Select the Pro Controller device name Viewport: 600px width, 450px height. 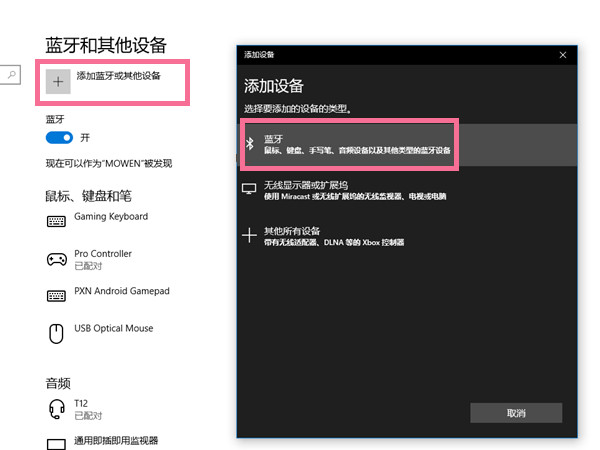[103, 254]
